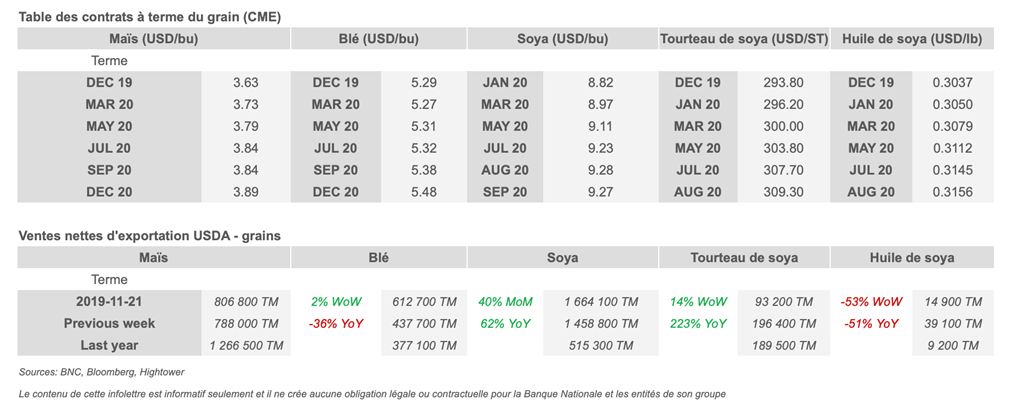The height and width of the screenshot is (417, 1024).
Task: Select the soya price 8.82 cell
Action: point(600,83)
